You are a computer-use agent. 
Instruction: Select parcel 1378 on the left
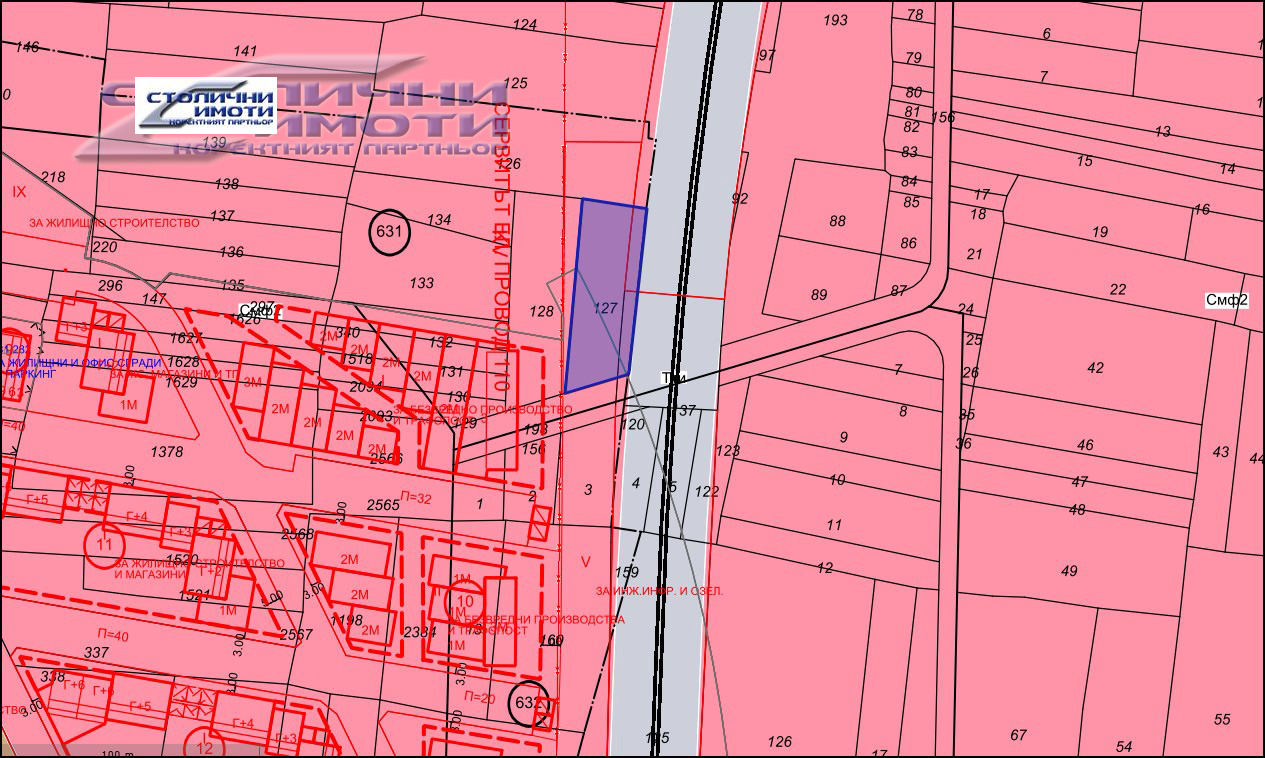coord(166,452)
